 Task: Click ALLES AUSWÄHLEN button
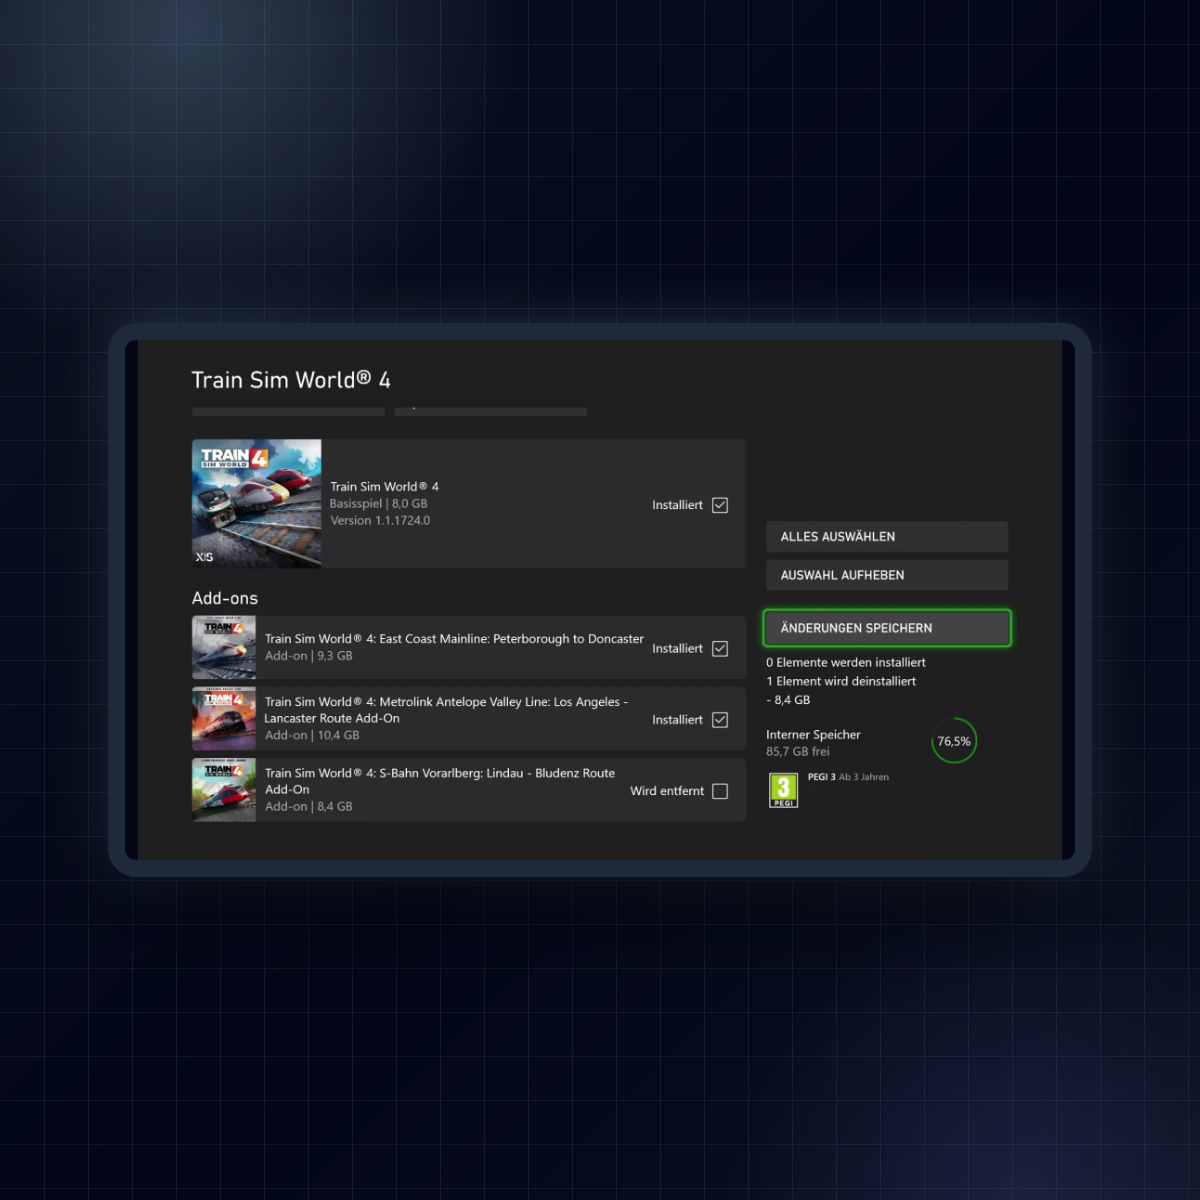pos(887,537)
